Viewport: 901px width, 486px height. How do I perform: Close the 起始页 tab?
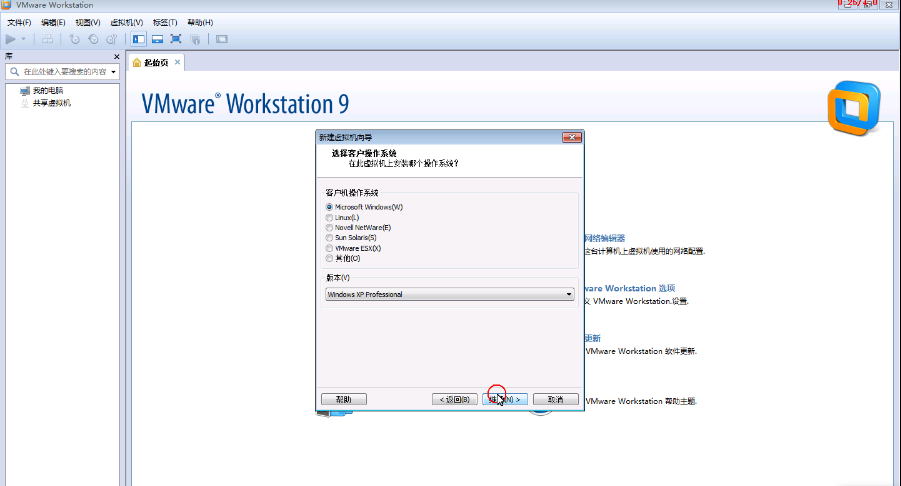178,62
